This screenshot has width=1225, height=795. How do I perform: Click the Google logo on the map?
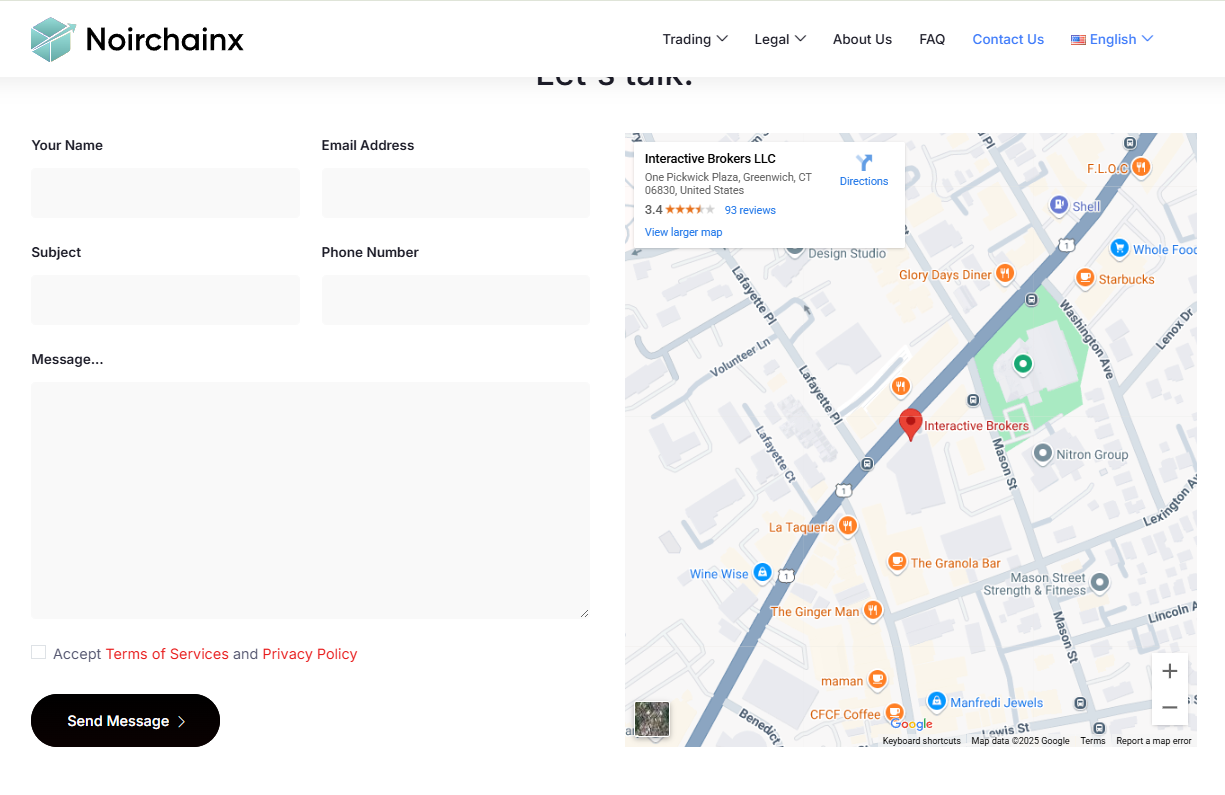tap(911, 724)
